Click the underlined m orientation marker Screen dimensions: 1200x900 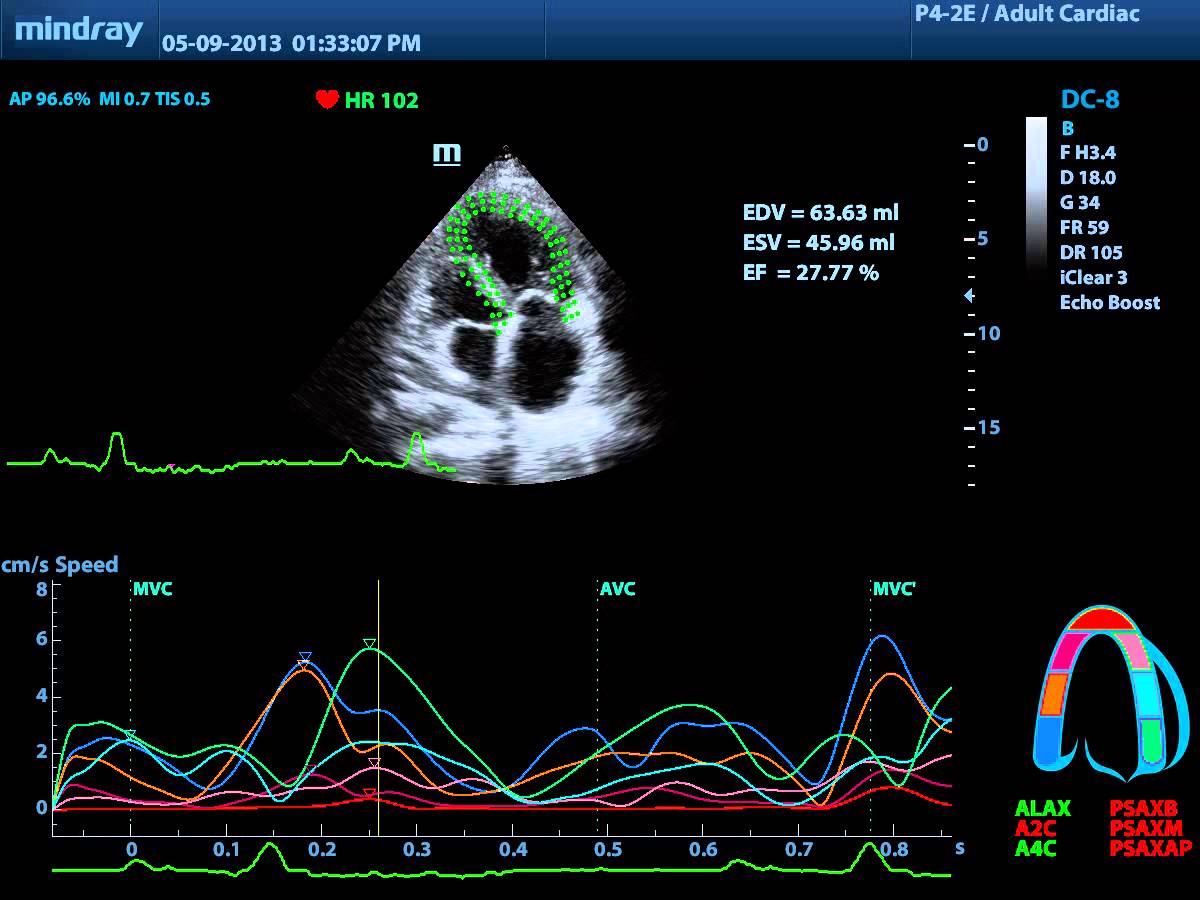[x=446, y=153]
